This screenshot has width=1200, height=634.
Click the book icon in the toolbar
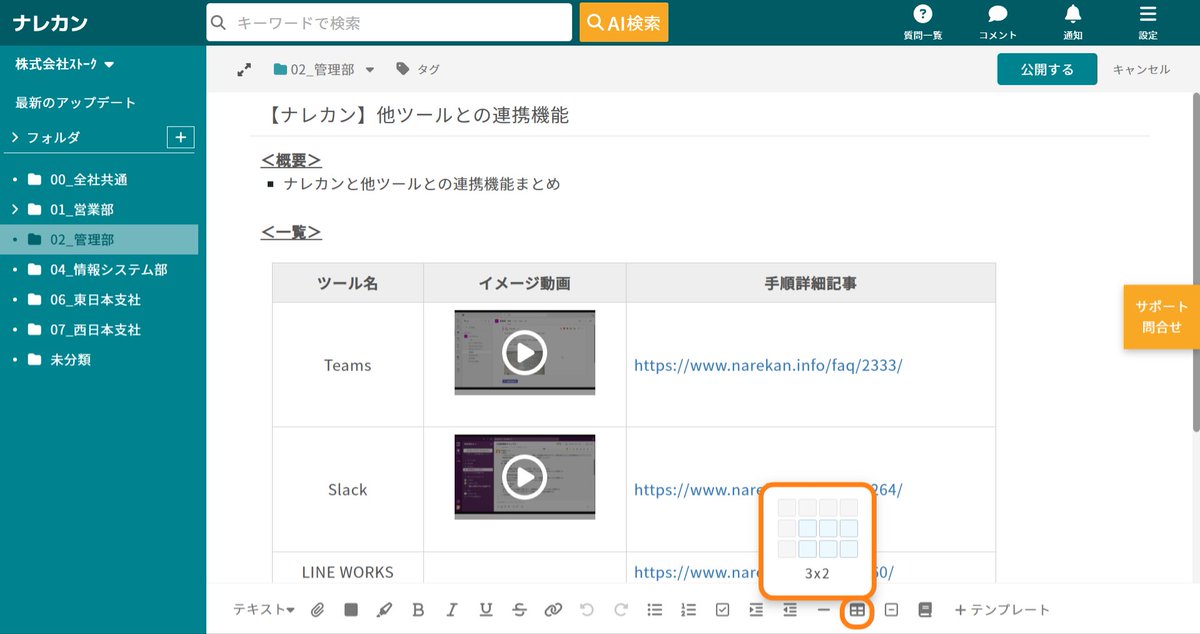(925, 609)
